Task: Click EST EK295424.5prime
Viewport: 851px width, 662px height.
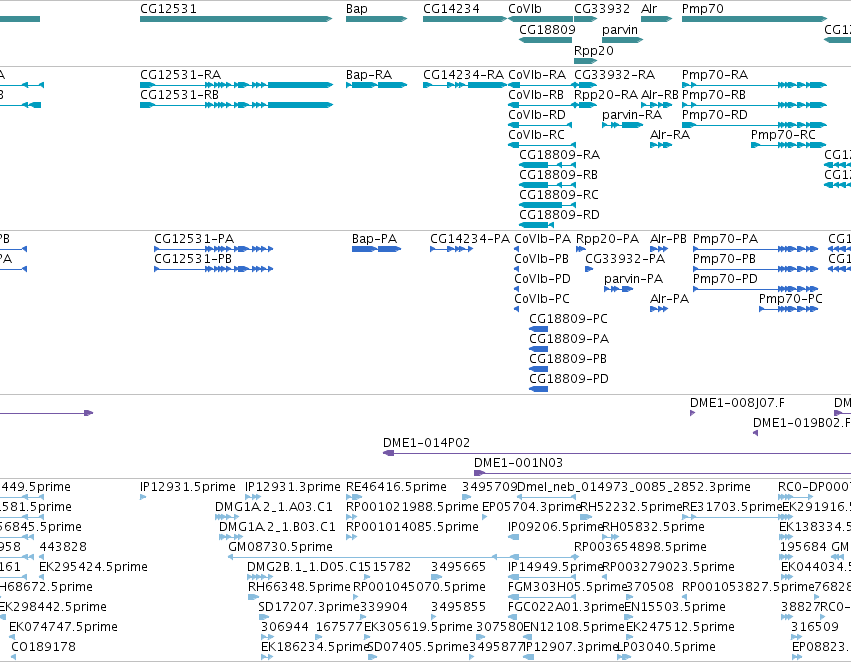Action: (x=93, y=566)
